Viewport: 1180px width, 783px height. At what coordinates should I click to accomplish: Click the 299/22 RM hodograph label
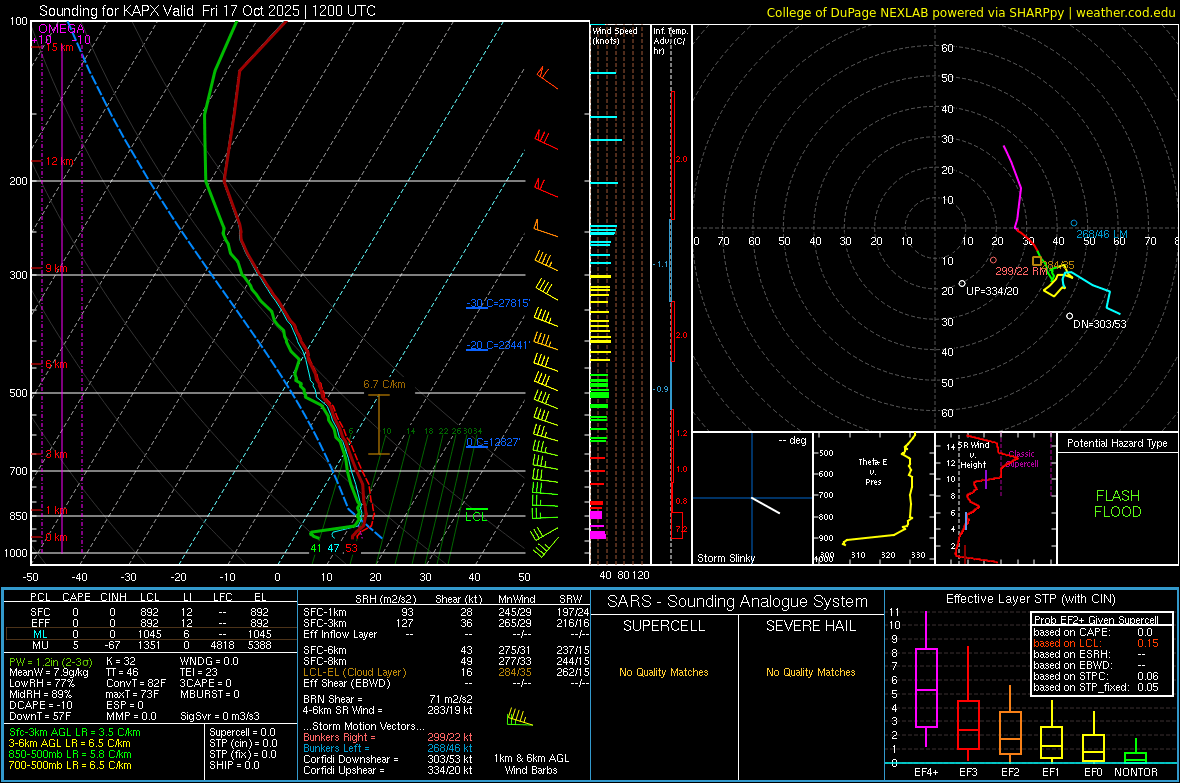point(1022,271)
